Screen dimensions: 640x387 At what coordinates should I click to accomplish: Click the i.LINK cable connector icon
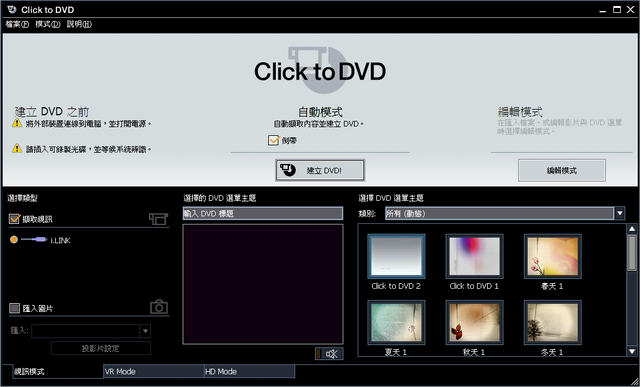pyautogui.click(x=34, y=240)
